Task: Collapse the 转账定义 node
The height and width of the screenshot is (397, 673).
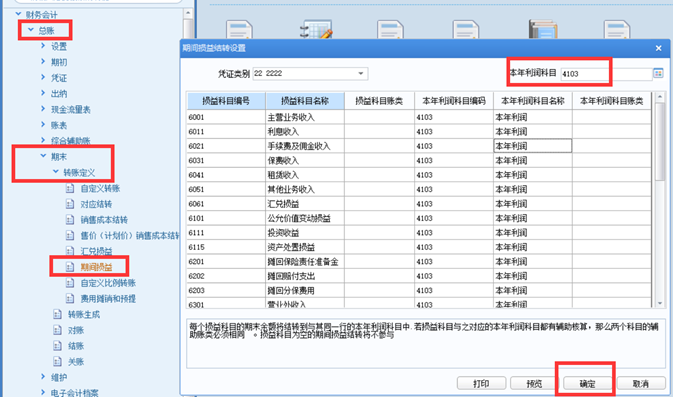Action: 56,172
